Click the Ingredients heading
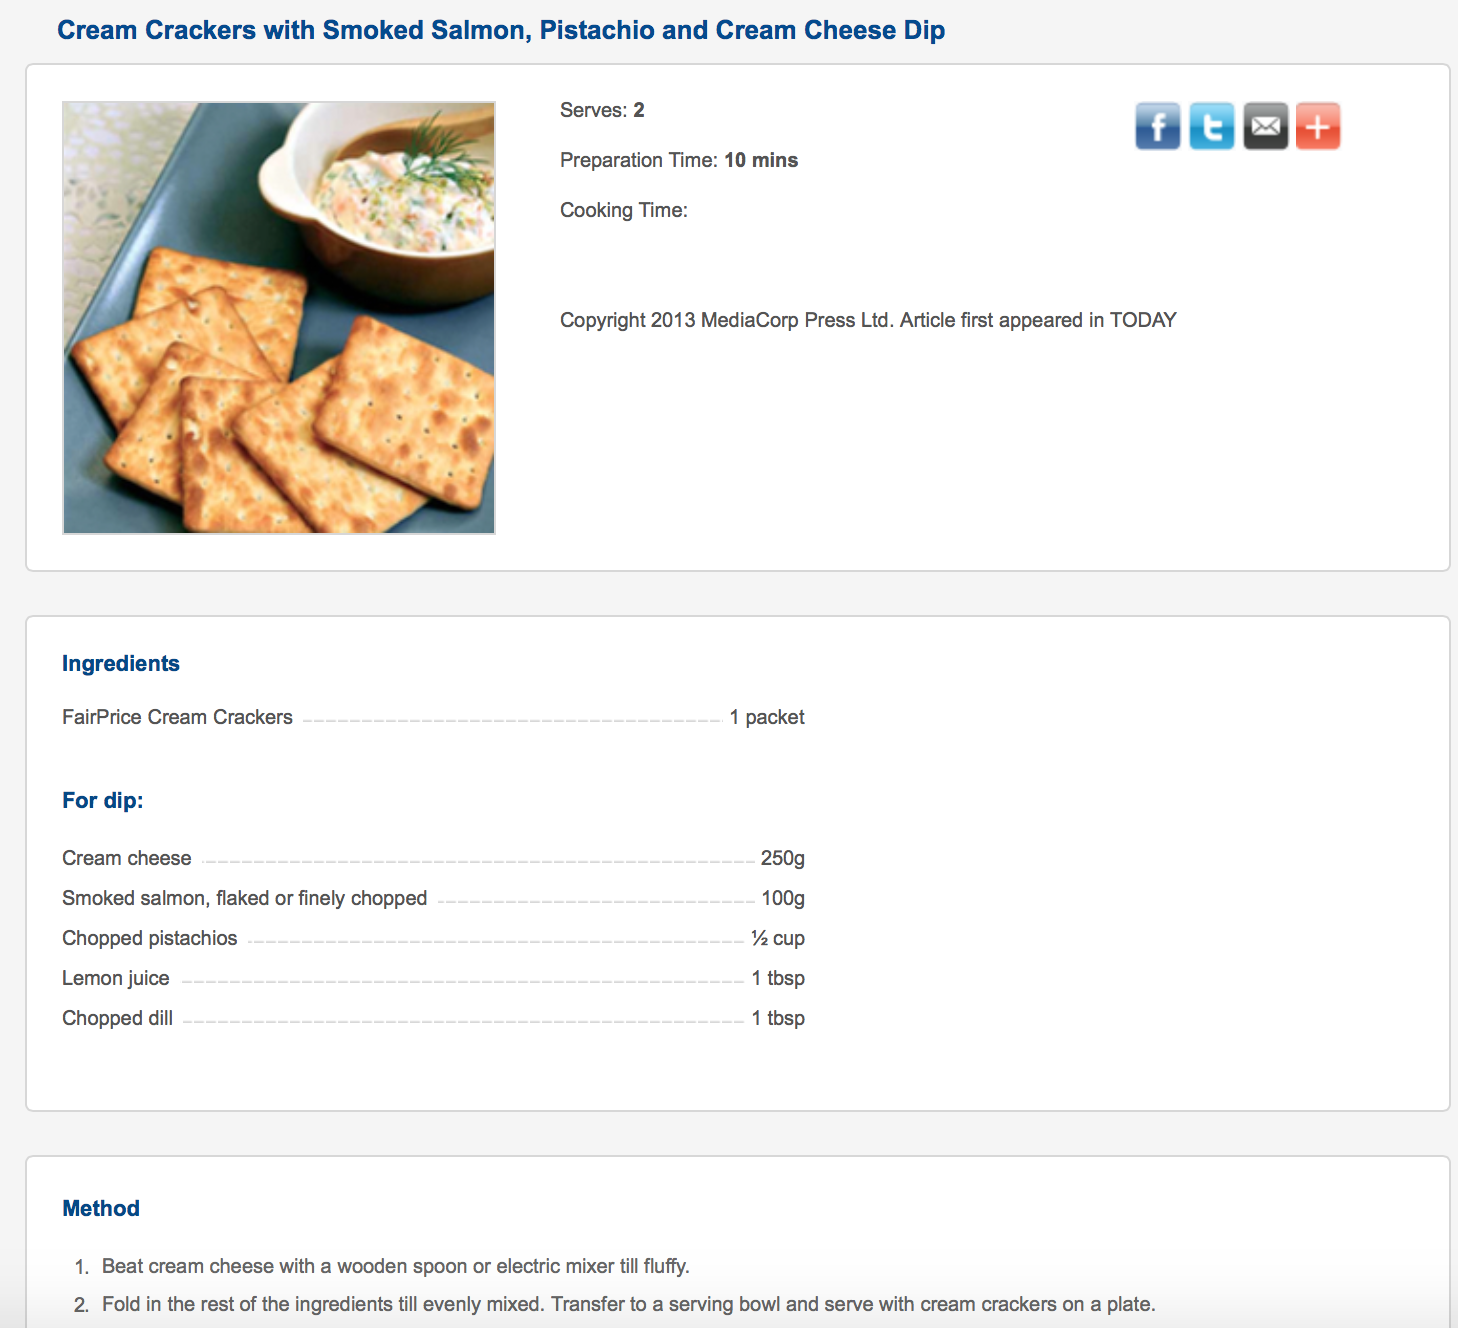This screenshot has height=1328, width=1458. pyautogui.click(x=121, y=664)
